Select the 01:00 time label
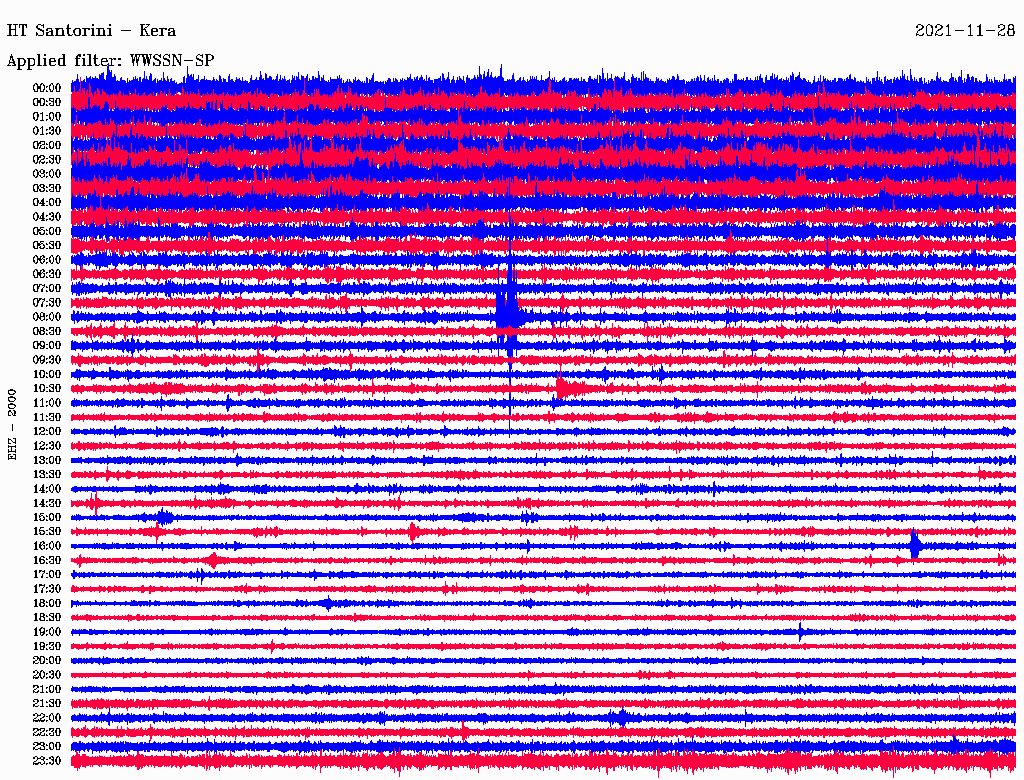This screenshot has width=1024, height=780. click(x=47, y=117)
